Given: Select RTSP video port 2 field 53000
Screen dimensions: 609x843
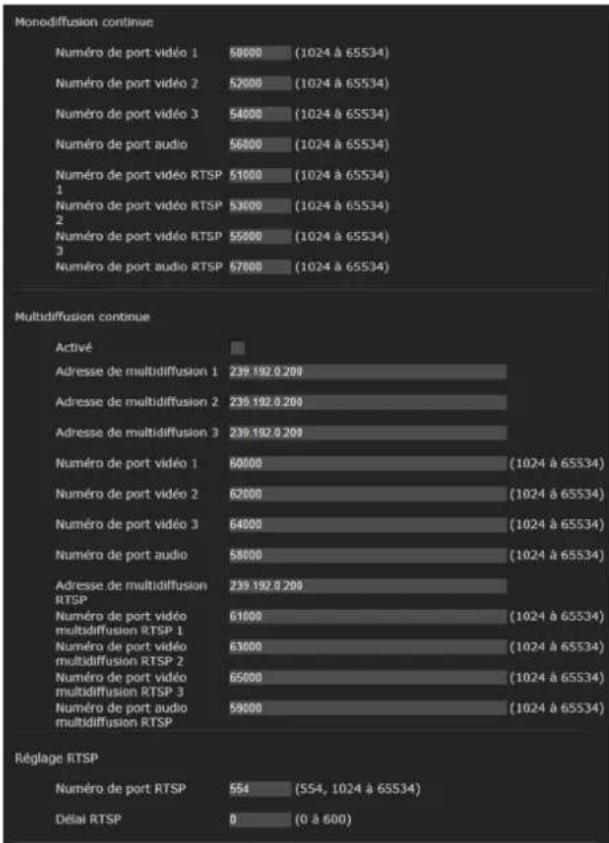Looking at the screenshot, I should 260,206.
